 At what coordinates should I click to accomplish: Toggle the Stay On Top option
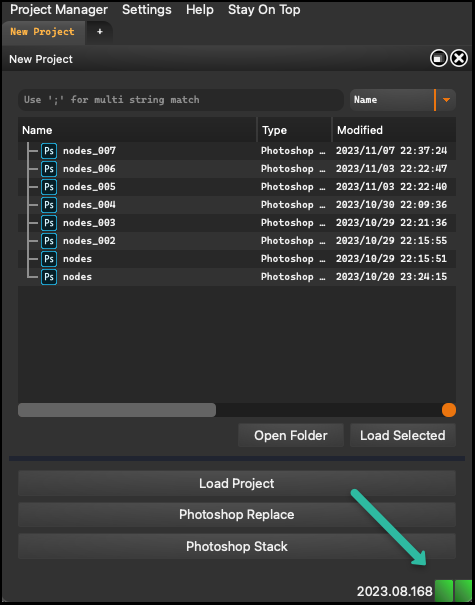(264, 10)
